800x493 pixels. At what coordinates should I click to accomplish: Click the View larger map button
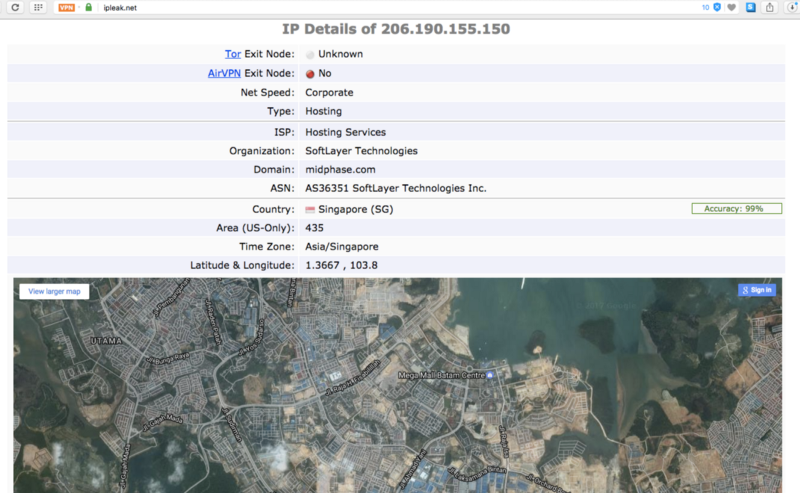pos(54,291)
